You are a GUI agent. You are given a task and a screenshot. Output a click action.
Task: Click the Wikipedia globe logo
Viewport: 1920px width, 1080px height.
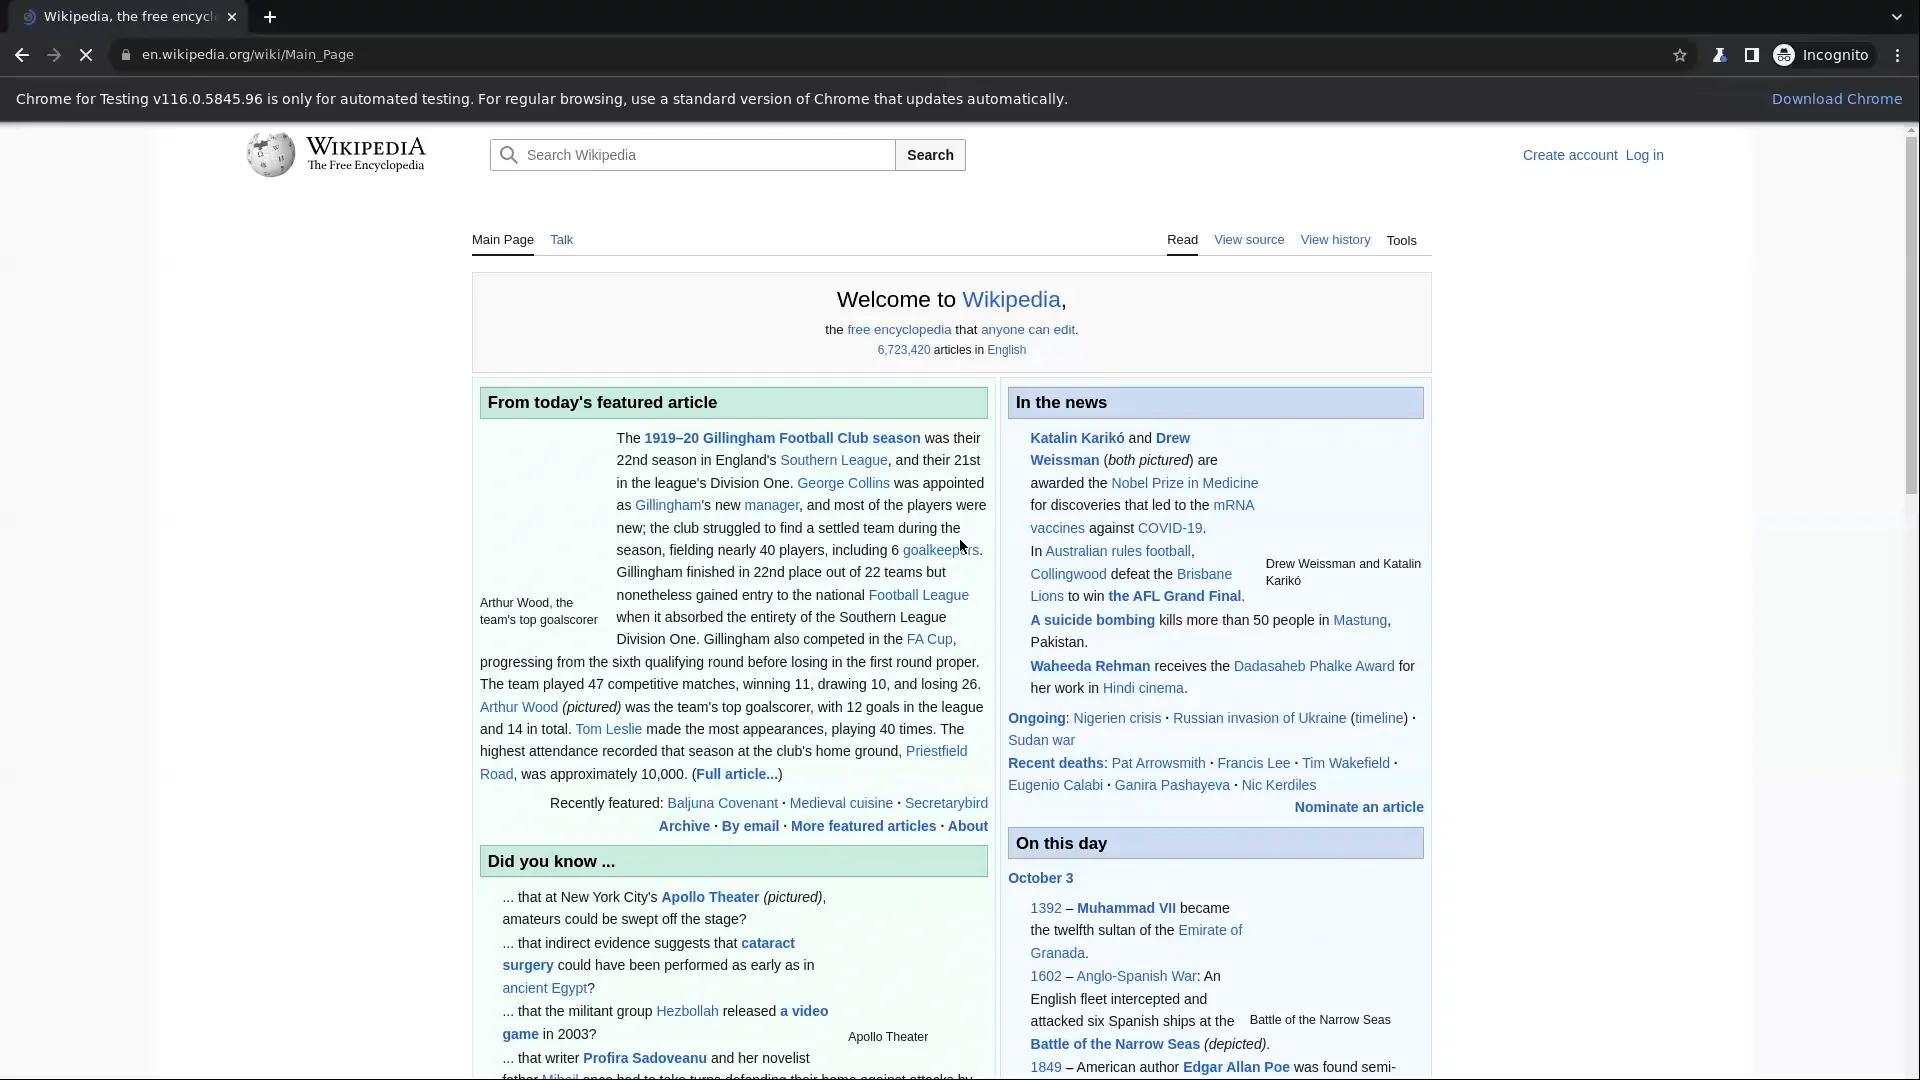(x=271, y=155)
